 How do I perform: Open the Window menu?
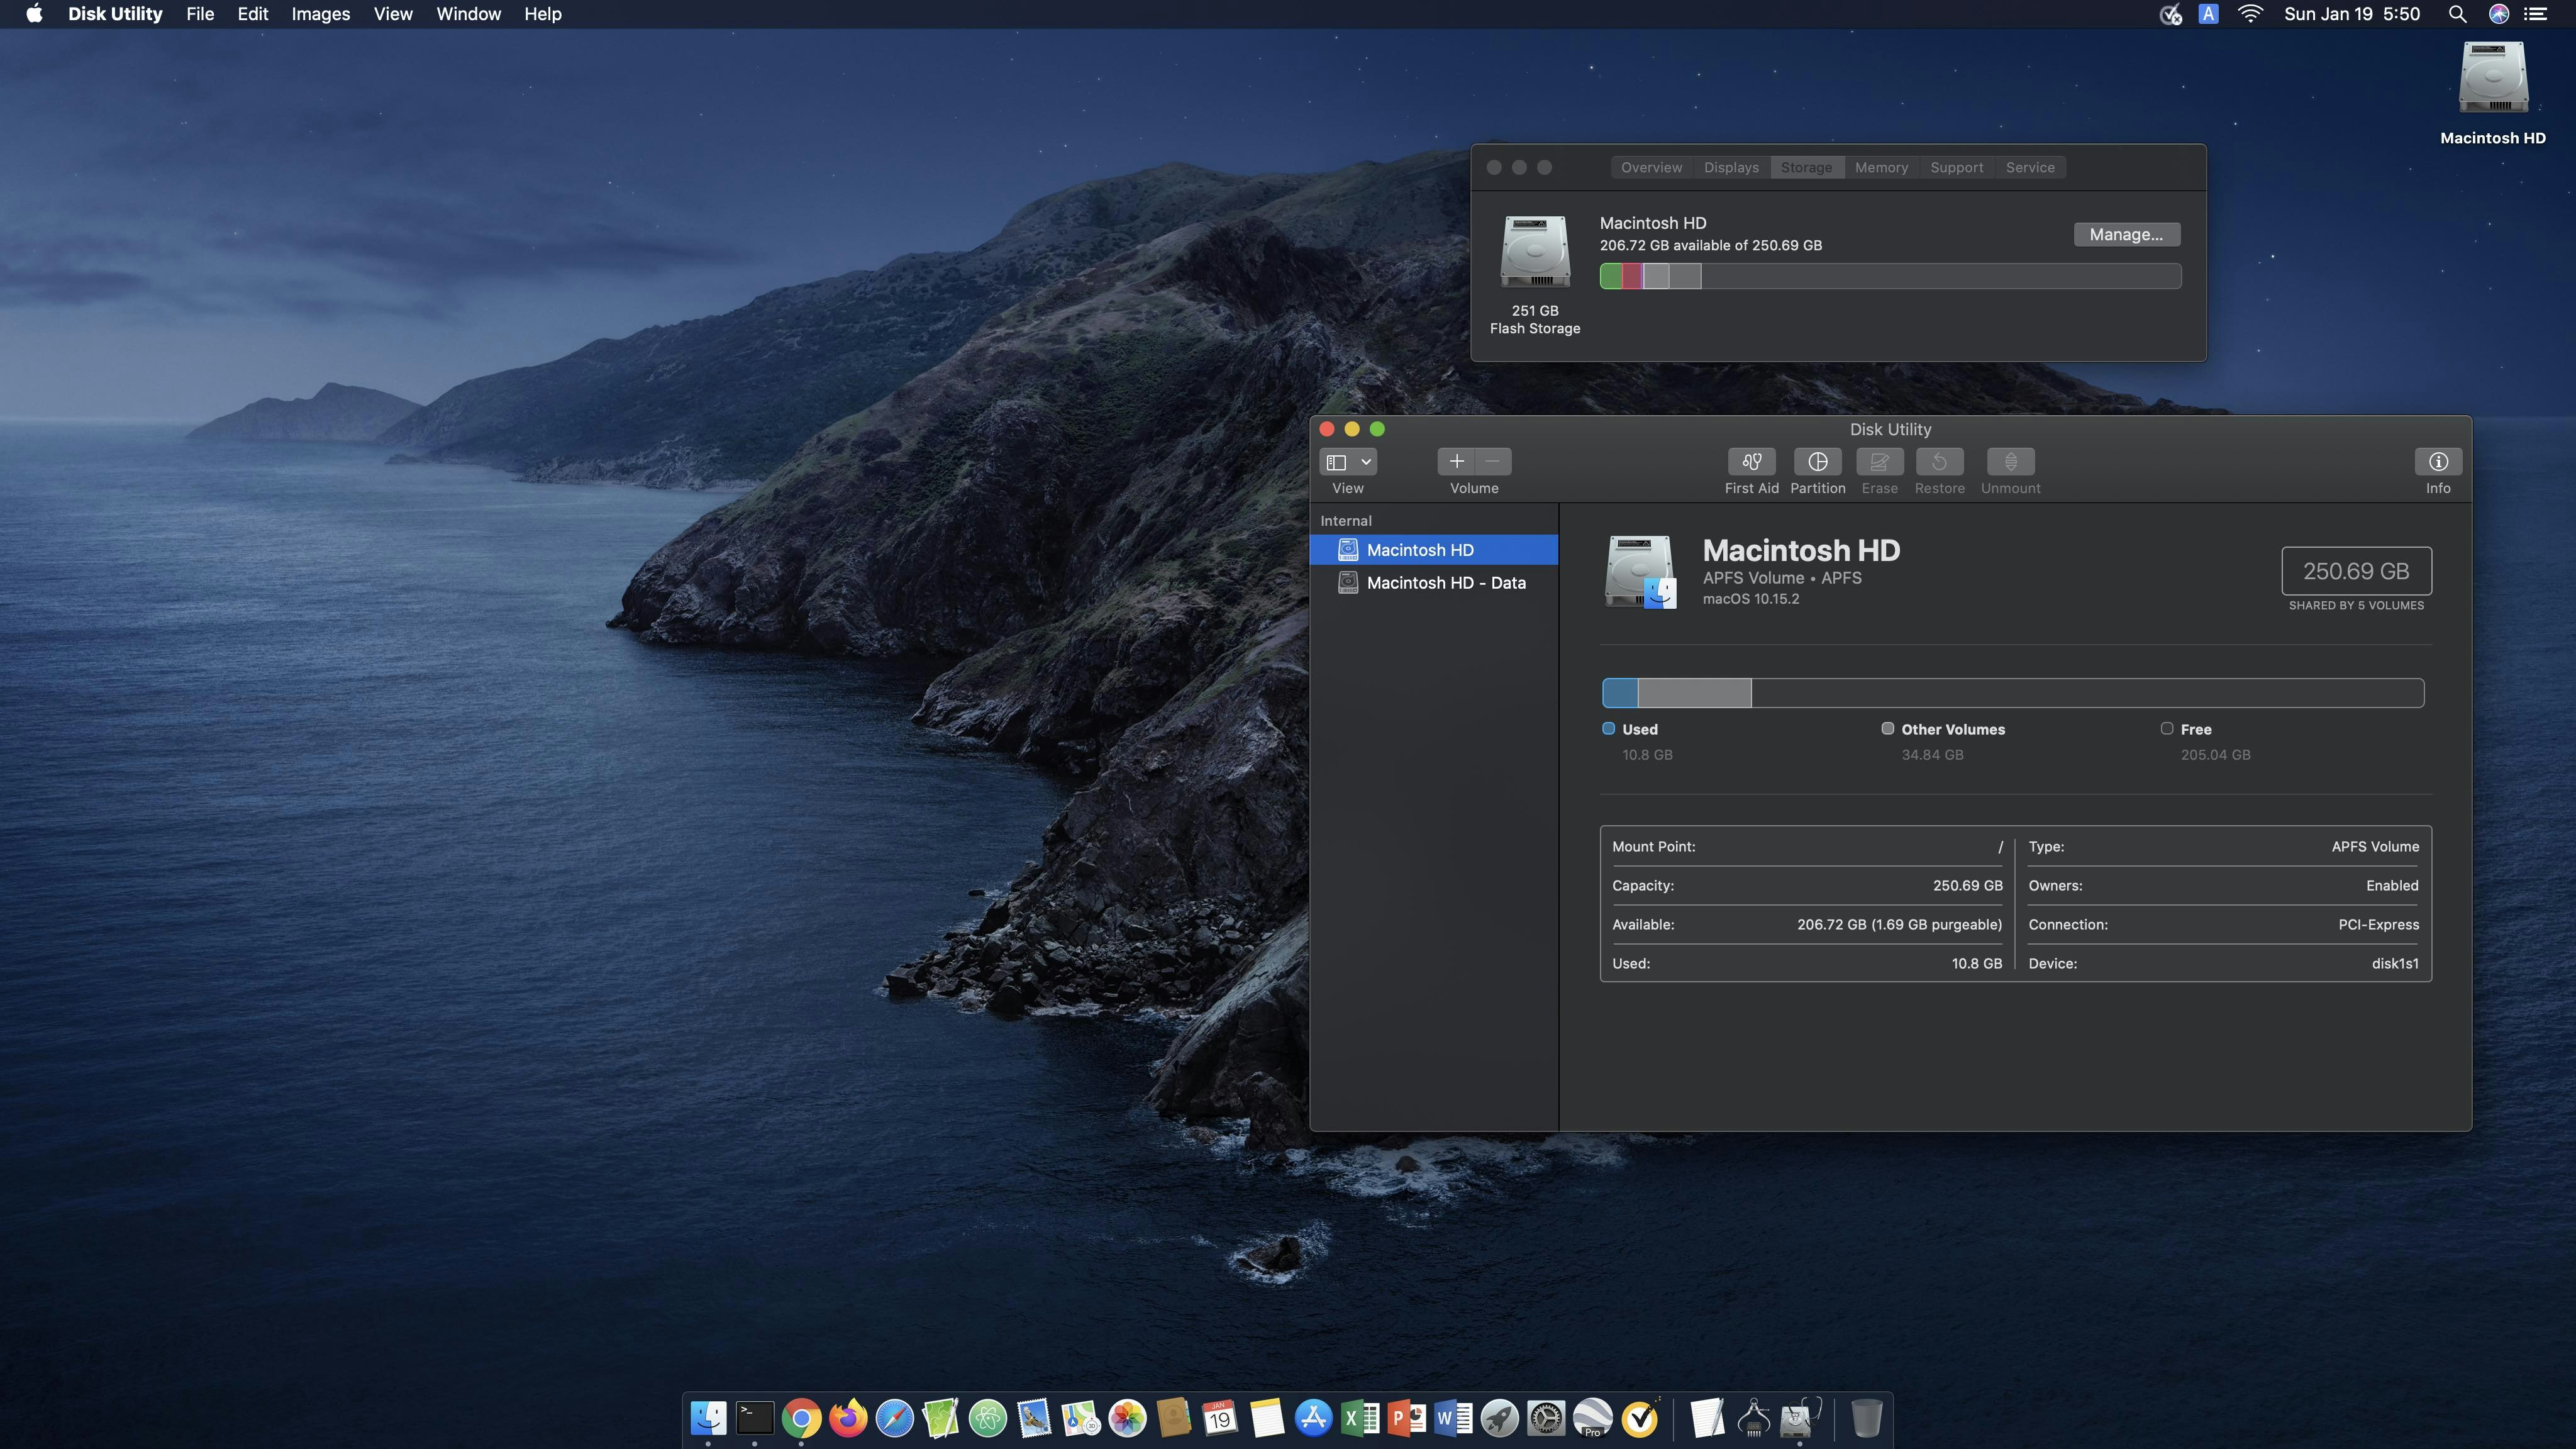click(x=468, y=14)
